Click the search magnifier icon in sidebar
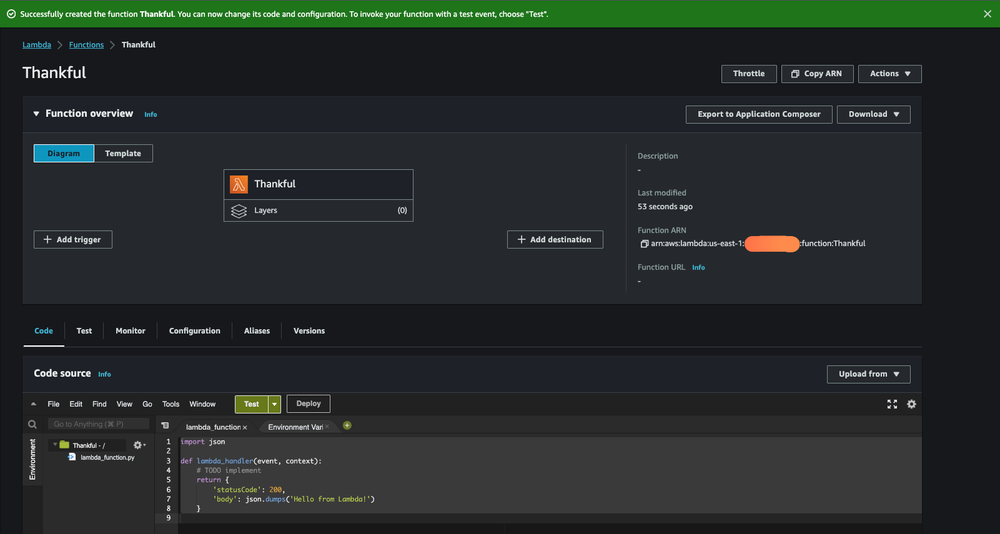This screenshot has height=534, width=1000. (x=33, y=424)
